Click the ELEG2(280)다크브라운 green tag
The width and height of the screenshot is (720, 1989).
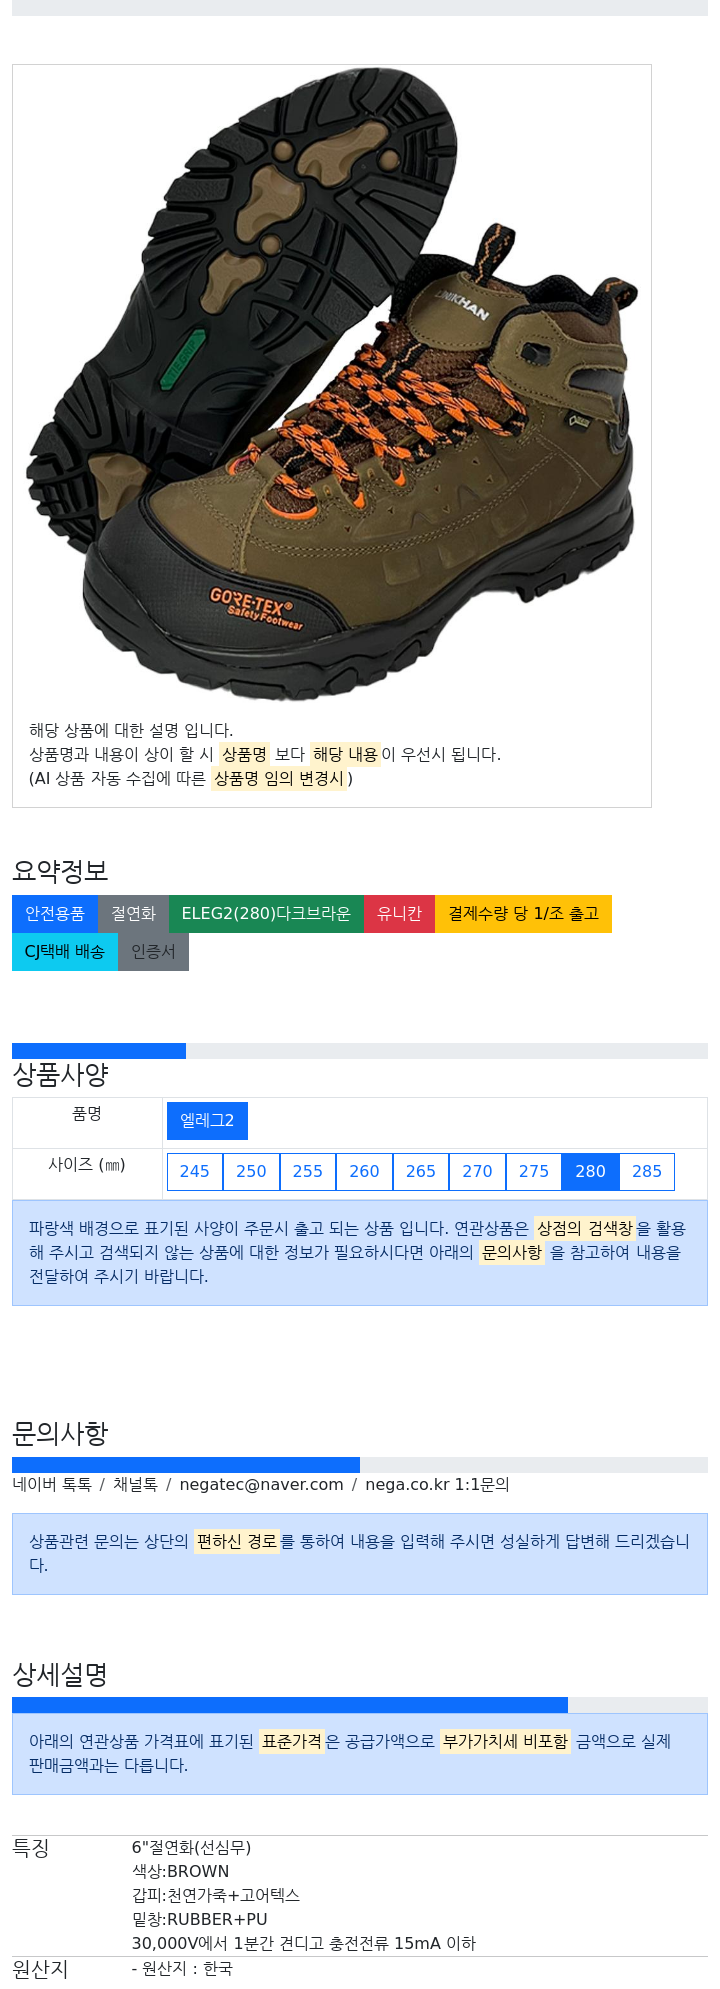click(x=266, y=914)
